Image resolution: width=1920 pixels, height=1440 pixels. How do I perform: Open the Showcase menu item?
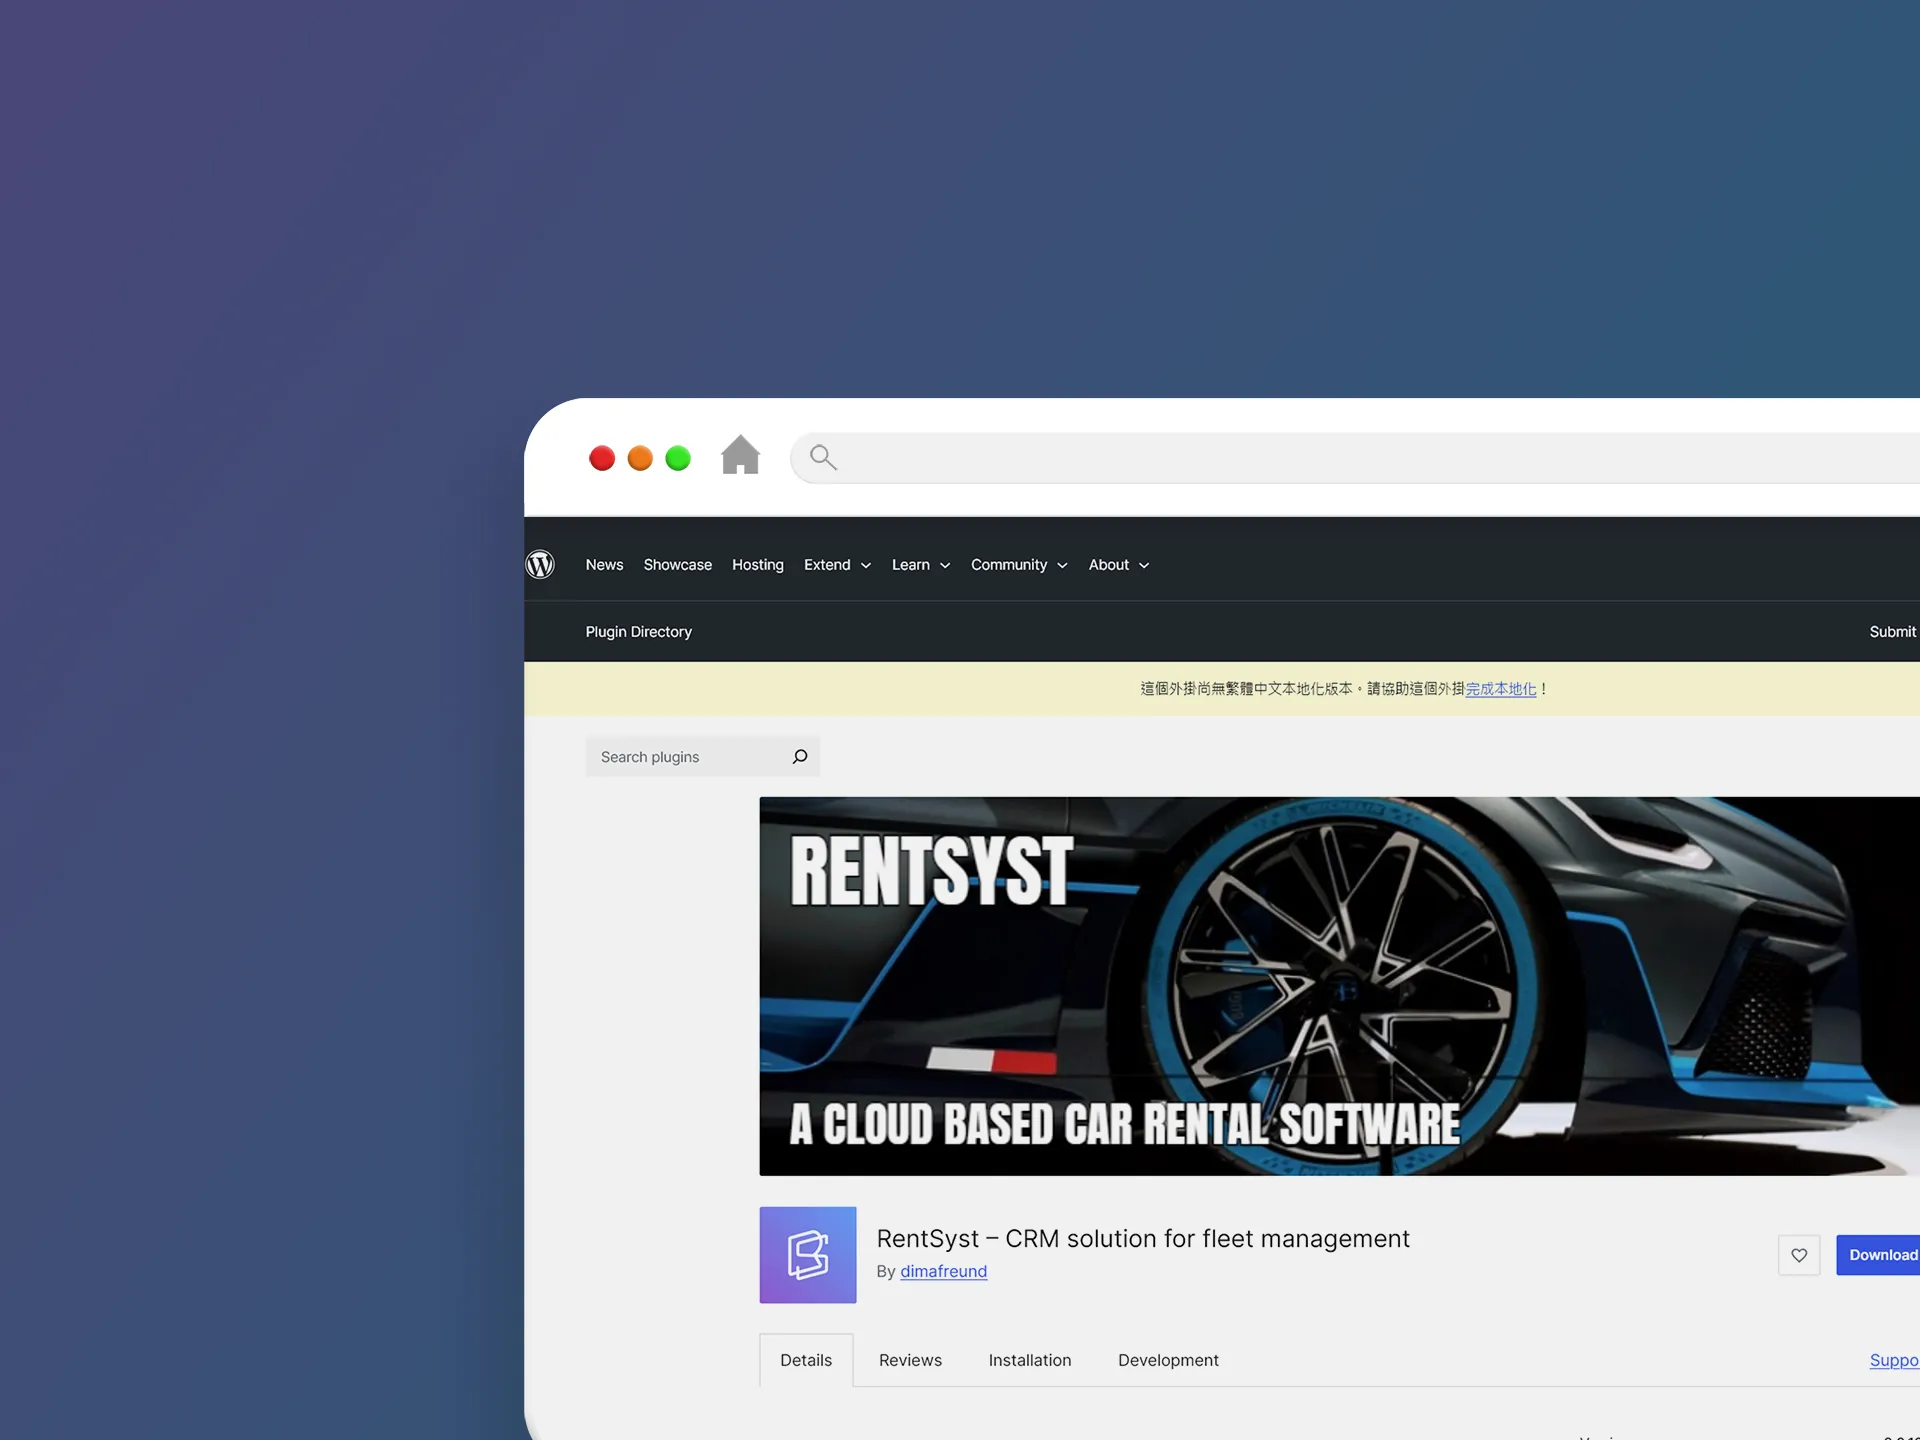tap(678, 565)
